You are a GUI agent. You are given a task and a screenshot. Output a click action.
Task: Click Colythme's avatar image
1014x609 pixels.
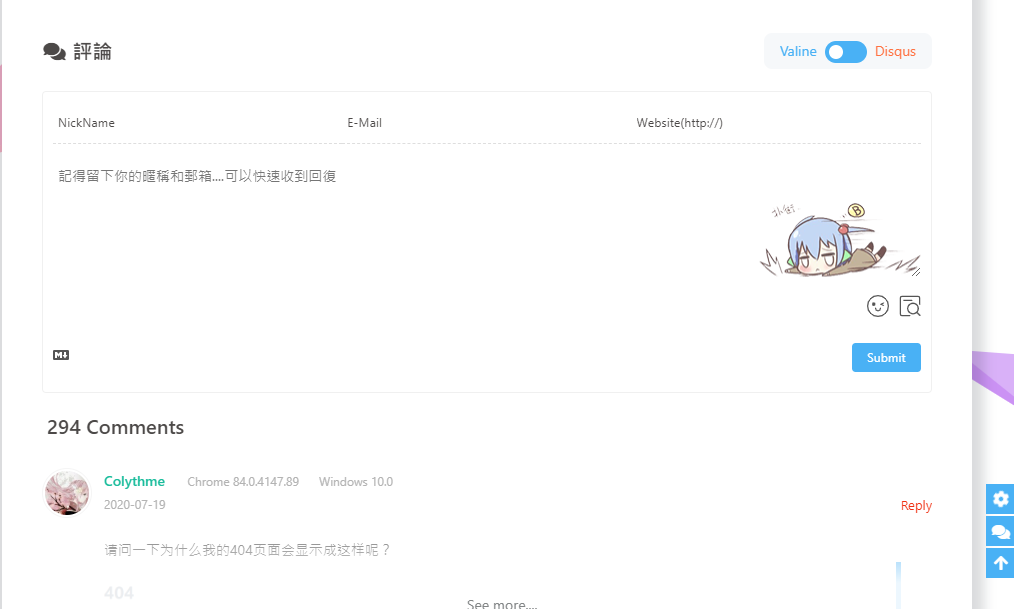coord(67,493)
